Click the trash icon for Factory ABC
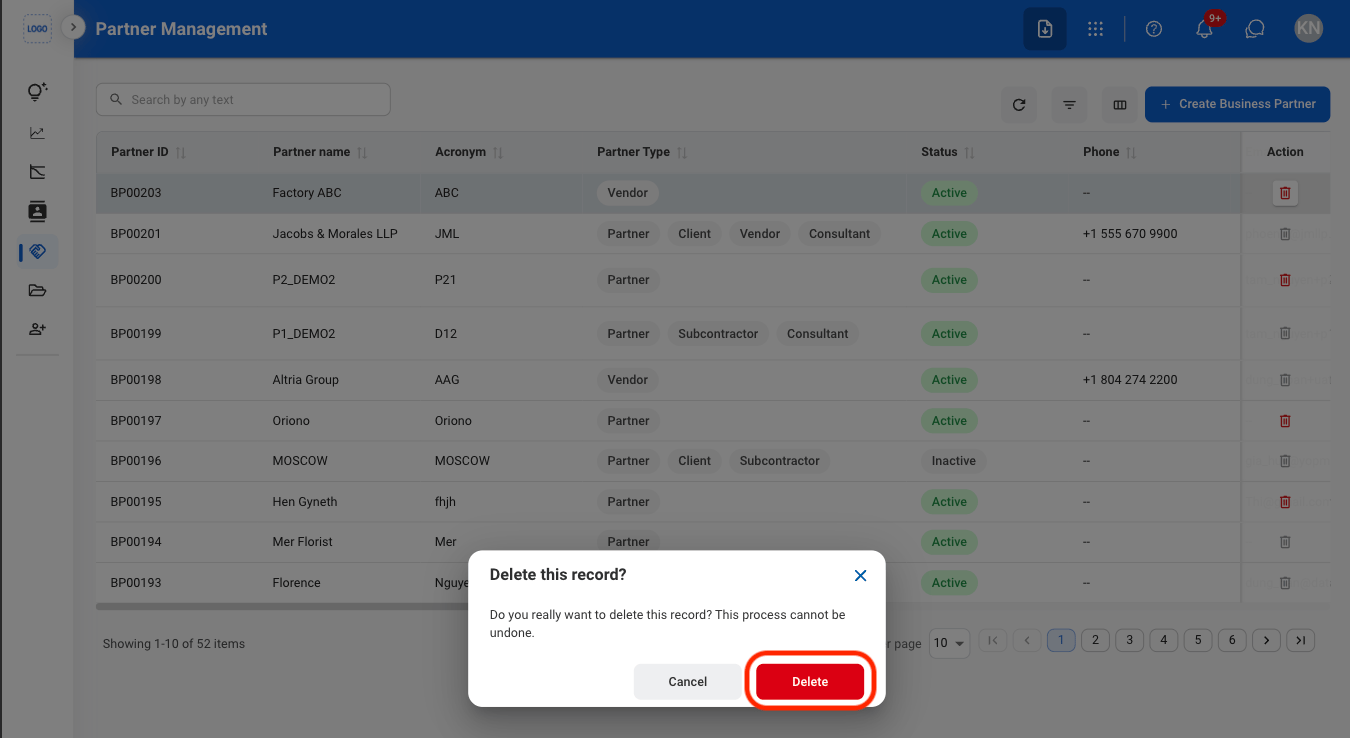1350x738 pixels. 1285,193
